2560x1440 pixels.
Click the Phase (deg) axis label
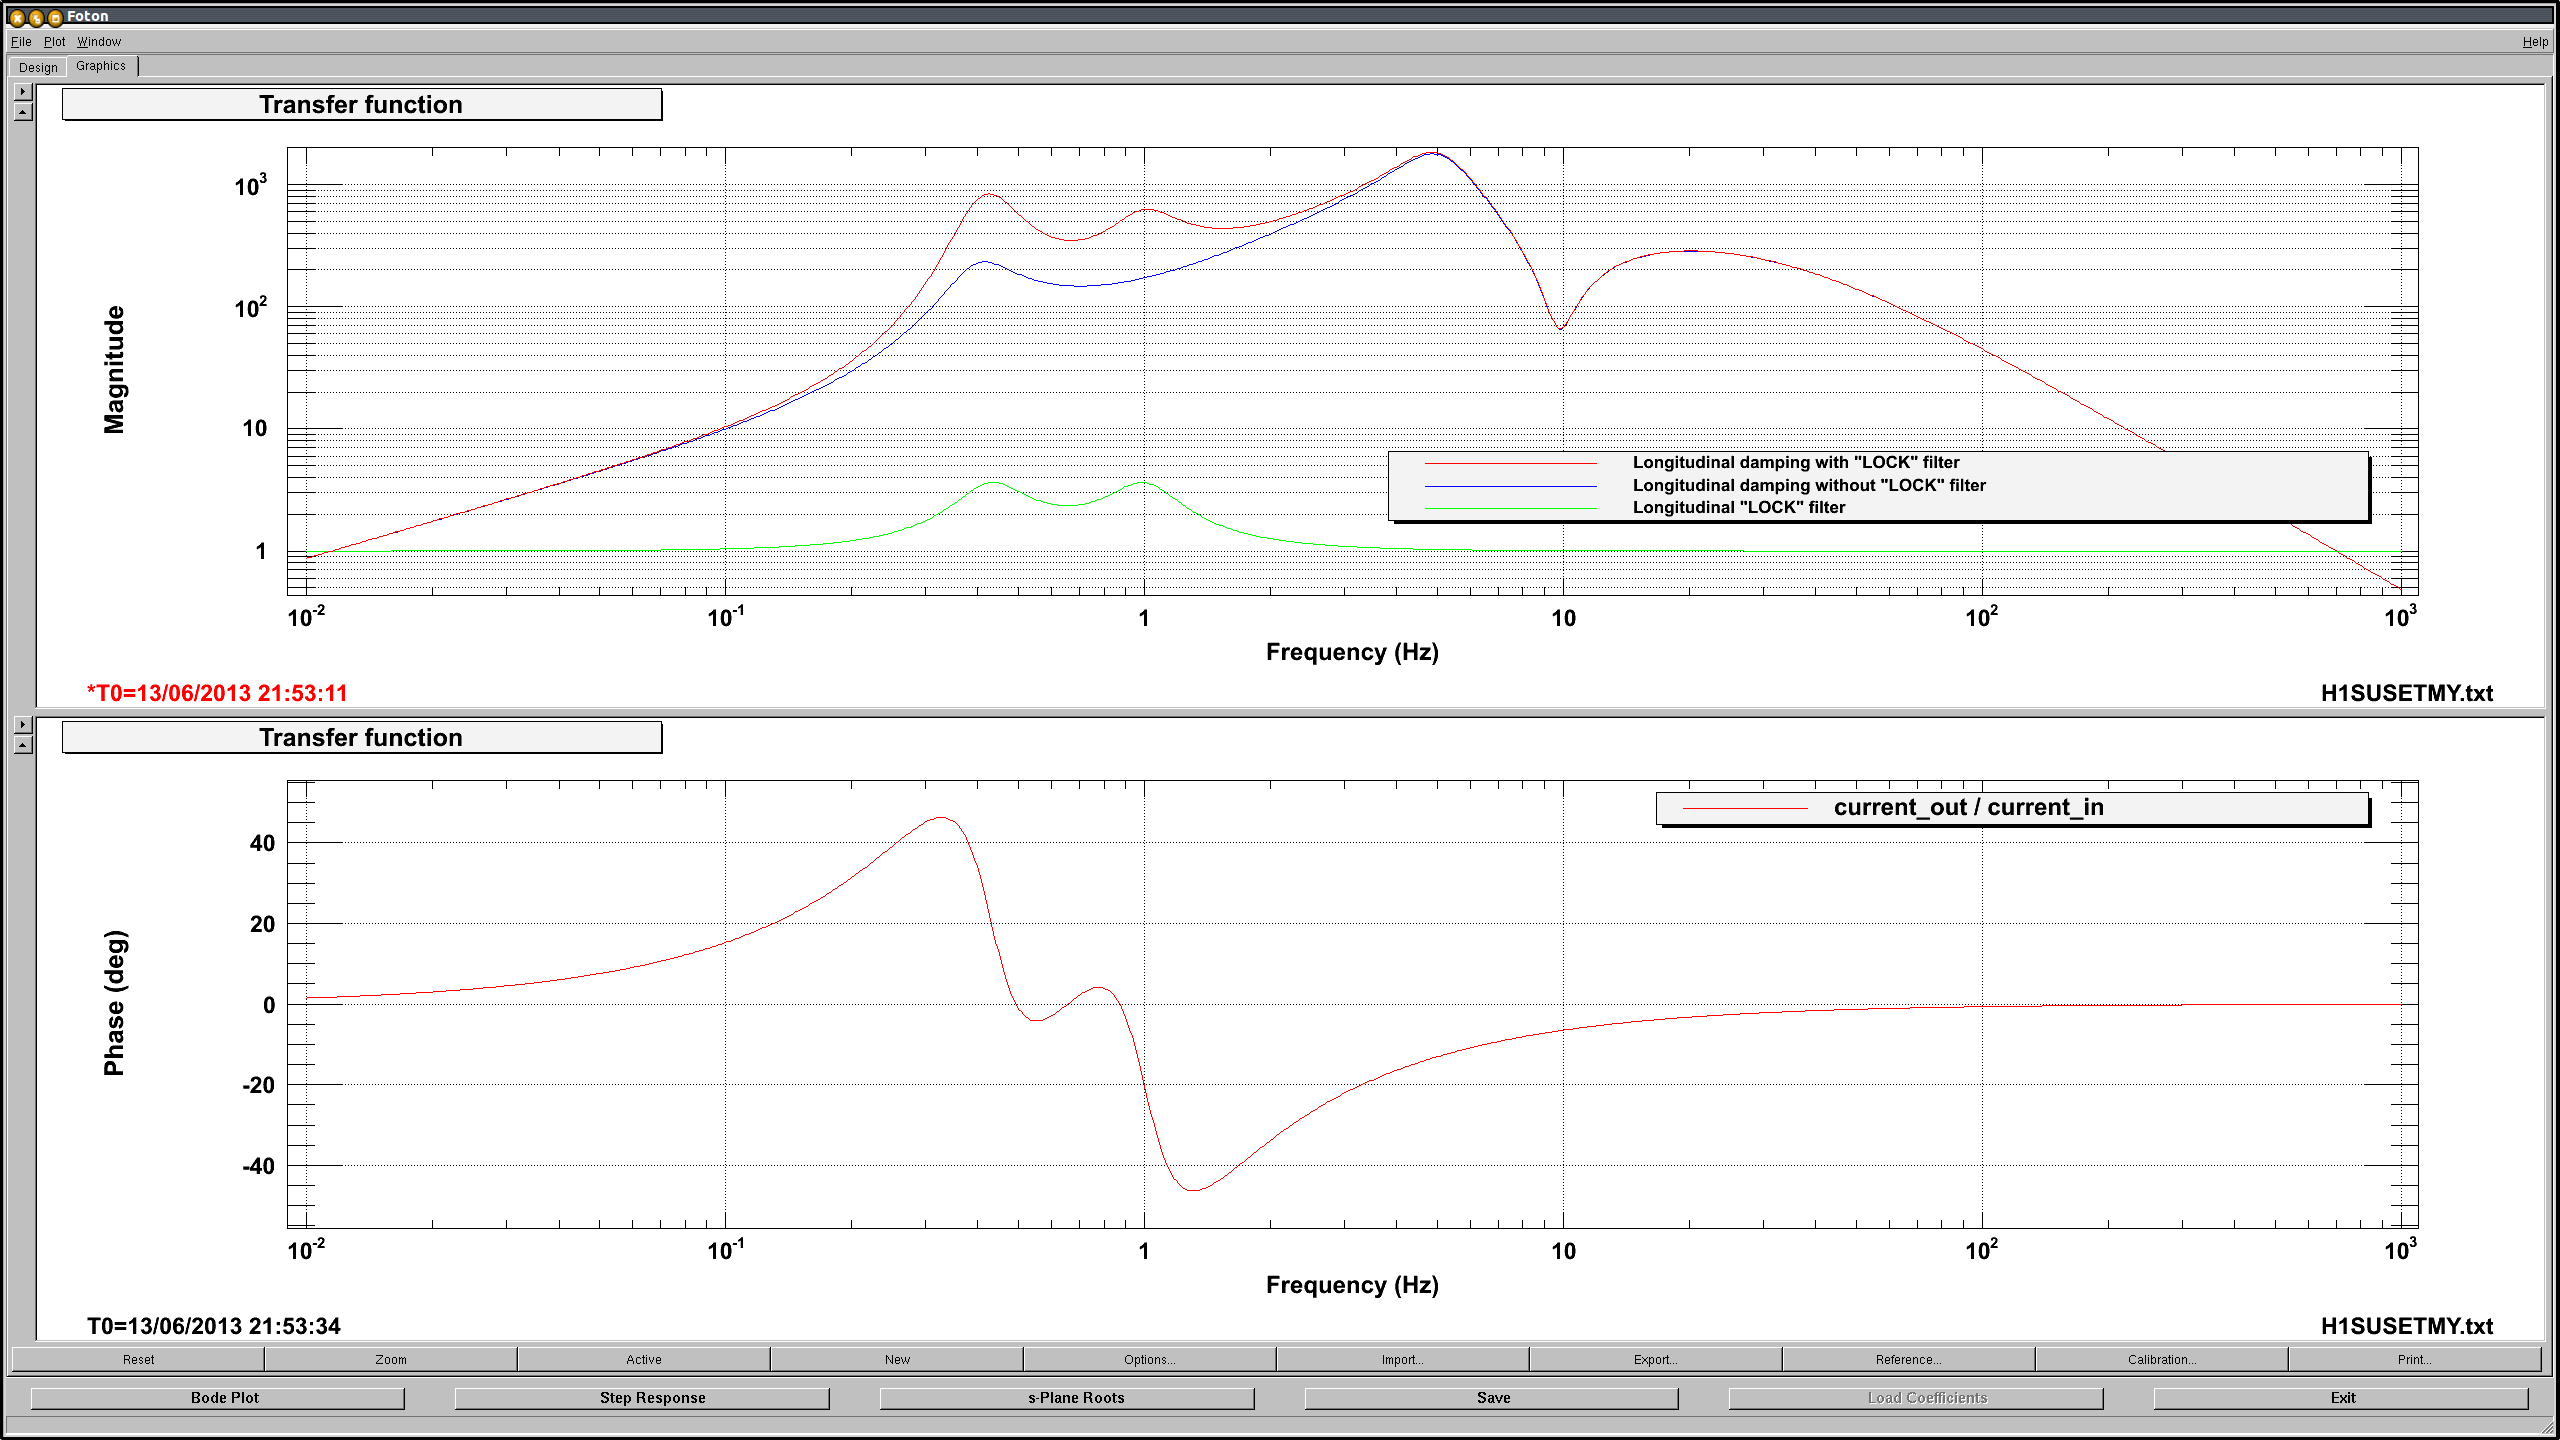[x=114, y=1003]
